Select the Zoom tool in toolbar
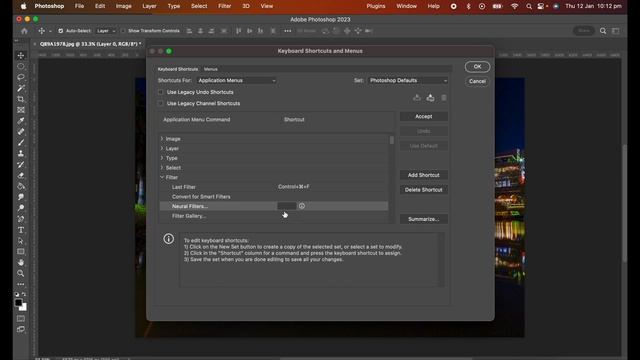Screen dimensions: 640x360 tap(21, 273)
